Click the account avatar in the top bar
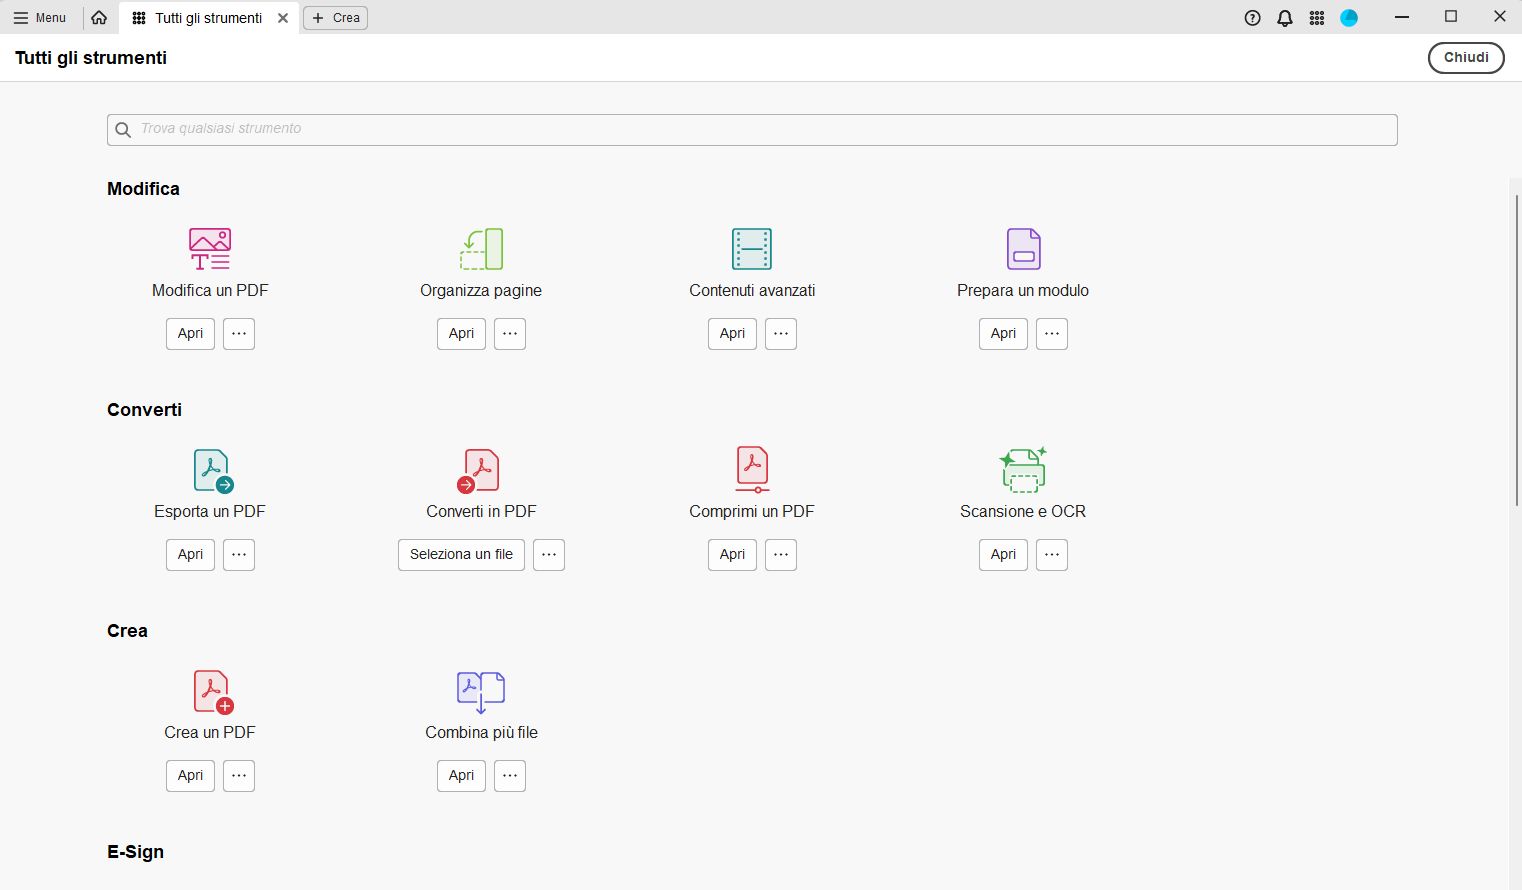The height and width of the screenshot is (890, 1522). point(1349,17)
